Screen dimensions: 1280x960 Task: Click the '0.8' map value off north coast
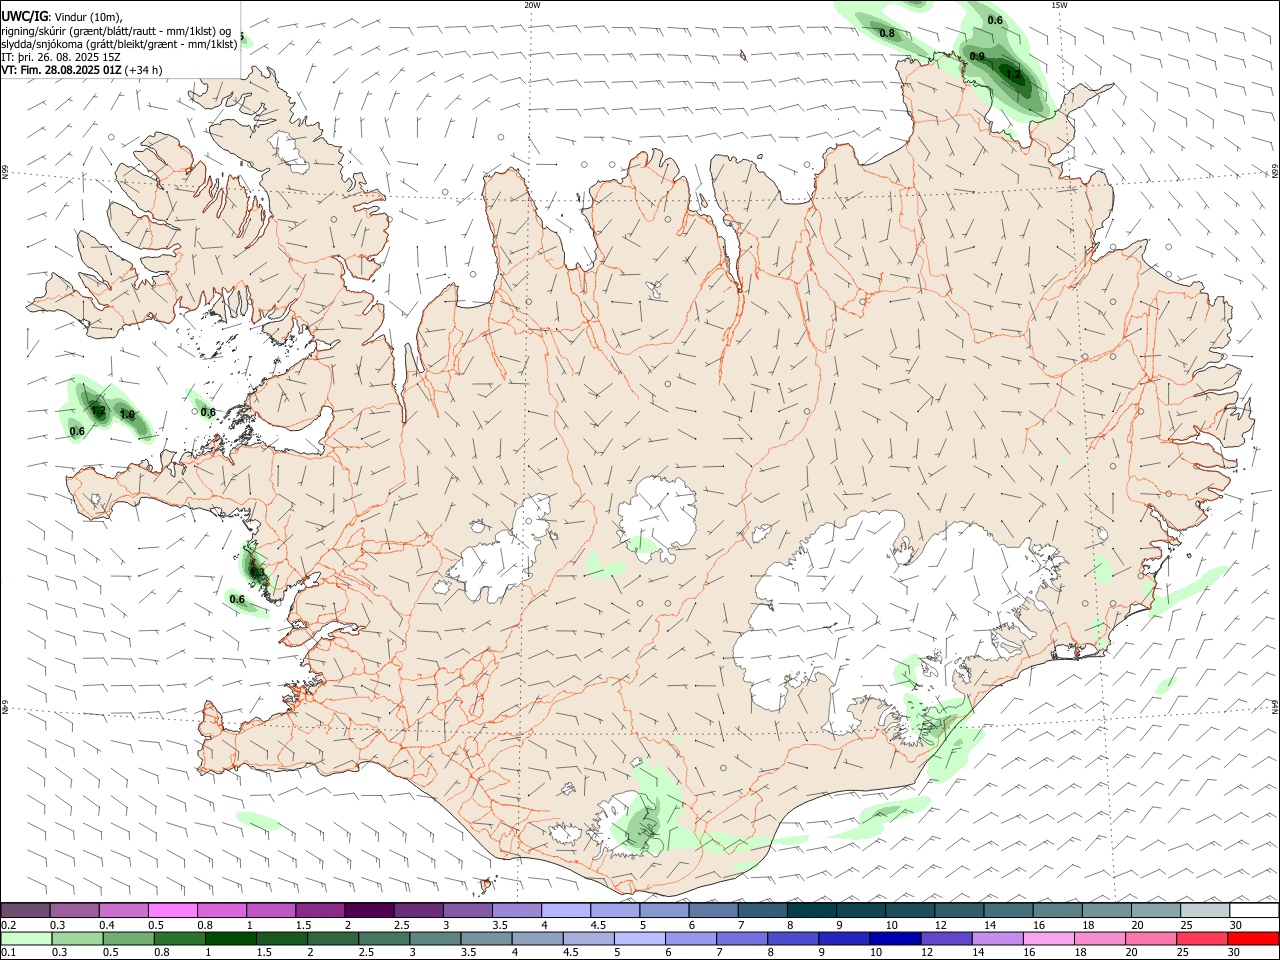[x=887, y=34]
